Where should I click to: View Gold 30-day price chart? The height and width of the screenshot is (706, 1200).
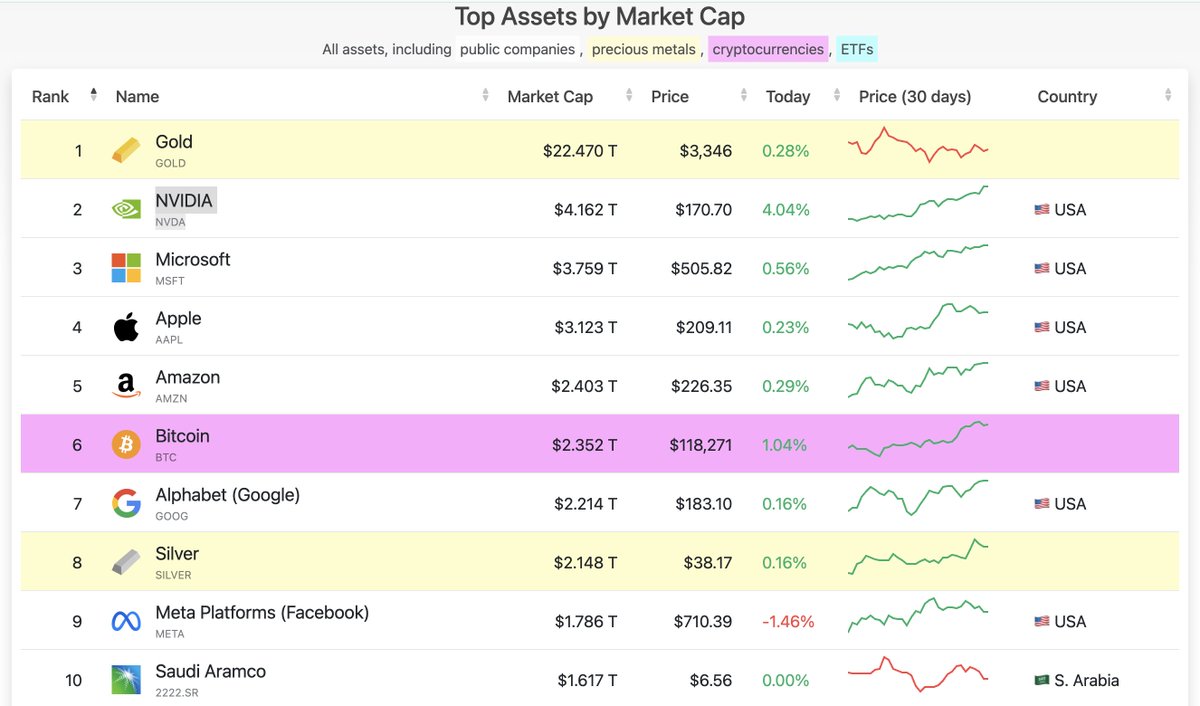(x=918, y=145)
